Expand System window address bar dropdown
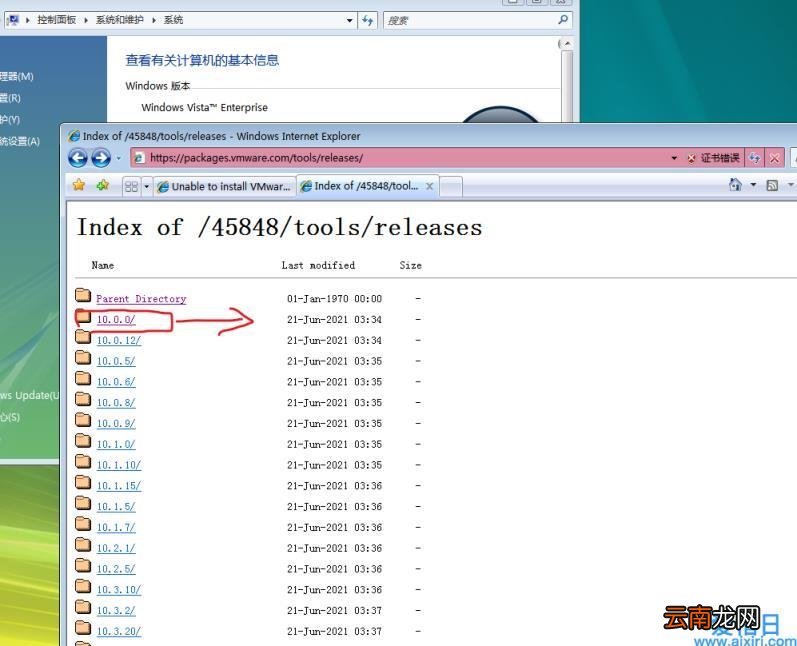This screenshot has width=797, height=646. point(350,20)
